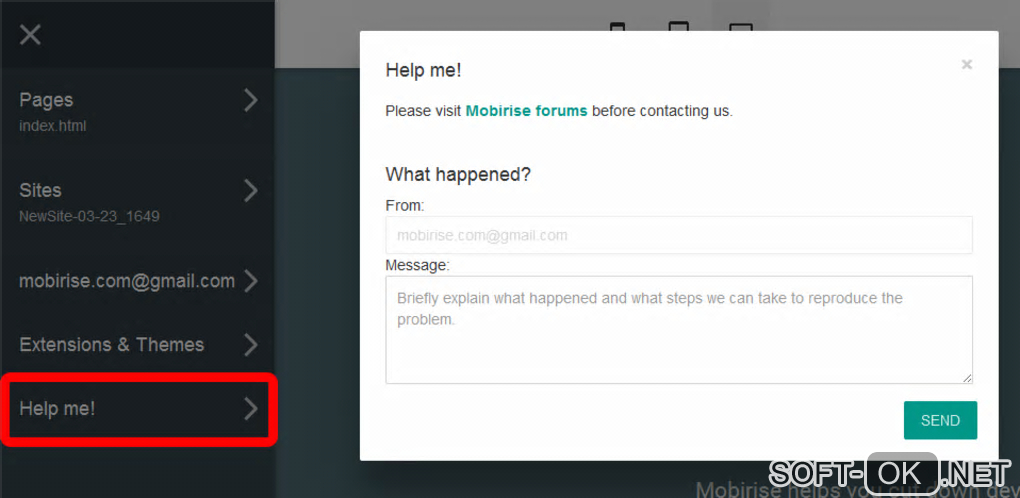Click the SEND button
The image size is (1020, 498).
point(940,420)
